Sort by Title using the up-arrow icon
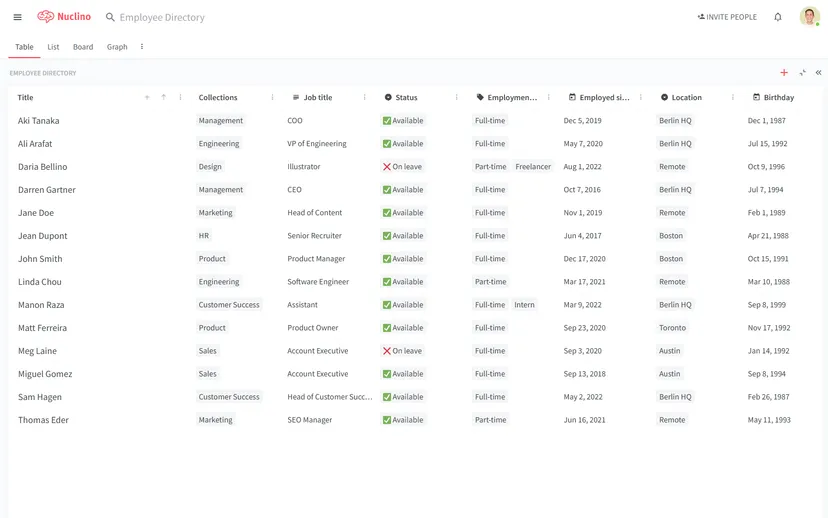Viewport: 828px width, 518px height. 164,97
